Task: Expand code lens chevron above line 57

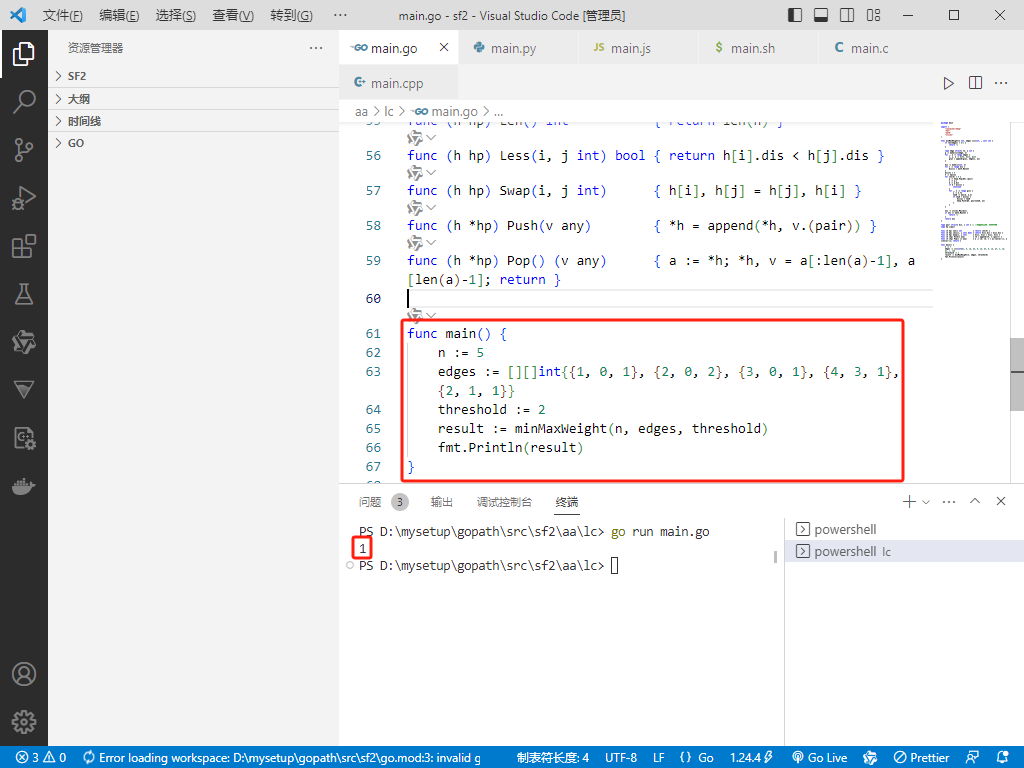Action: tap(431, 172)
